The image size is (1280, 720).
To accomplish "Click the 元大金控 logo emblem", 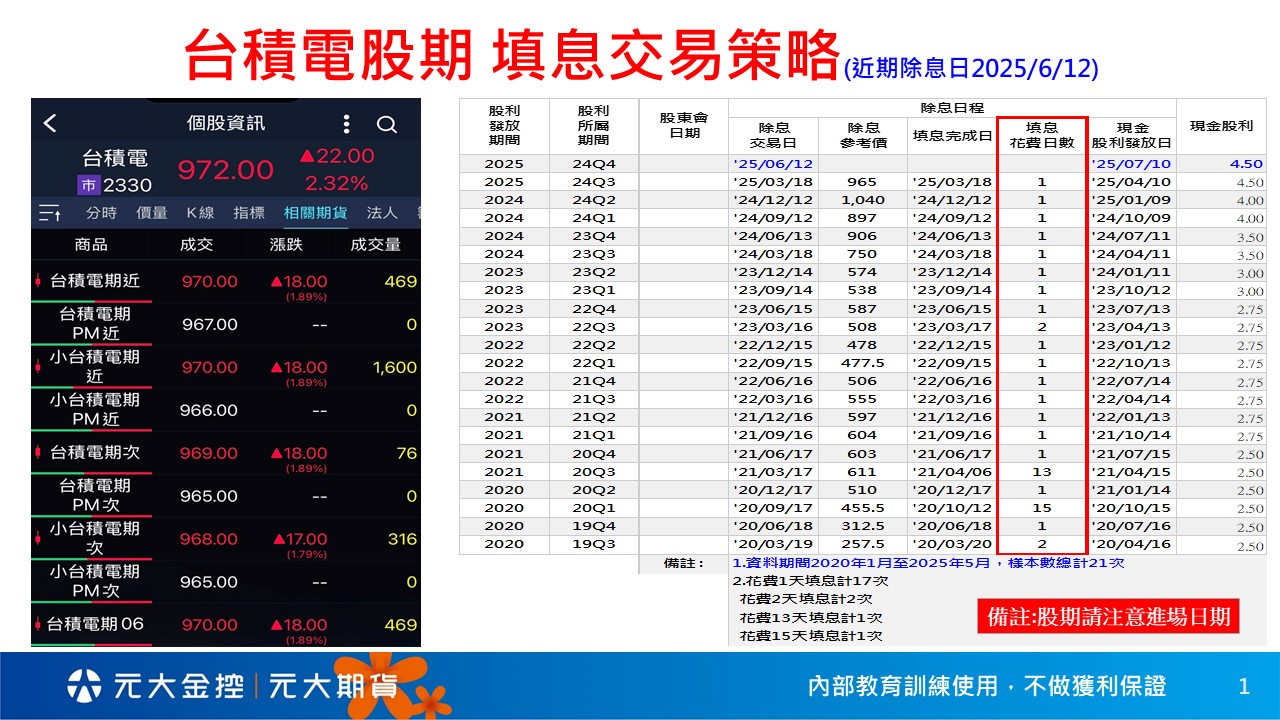I will [x=83, y=686].
